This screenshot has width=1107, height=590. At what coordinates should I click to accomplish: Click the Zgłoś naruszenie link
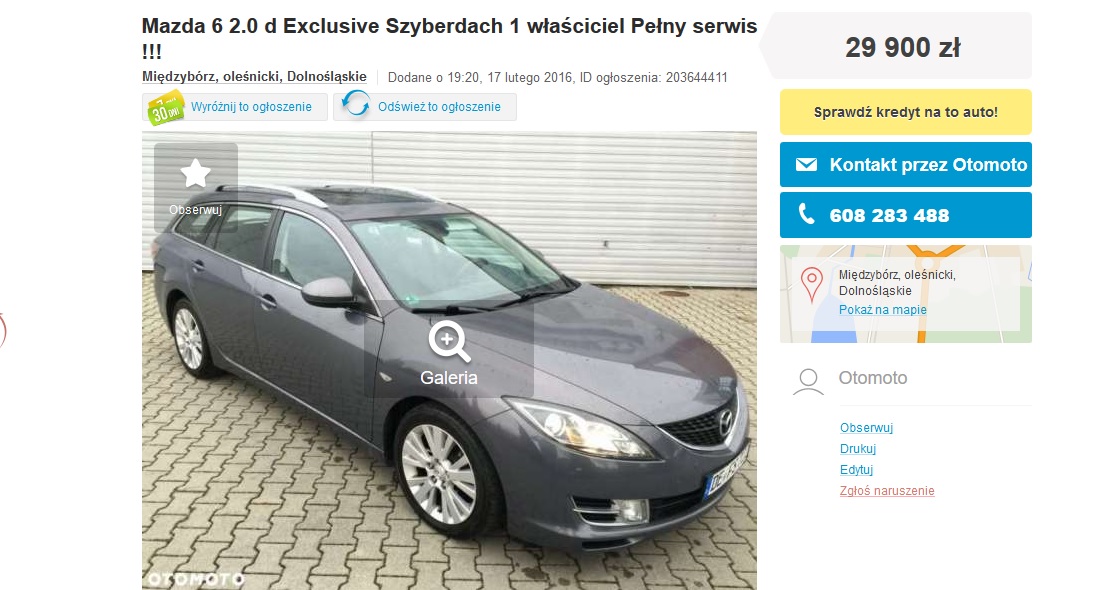pos(887,491)
